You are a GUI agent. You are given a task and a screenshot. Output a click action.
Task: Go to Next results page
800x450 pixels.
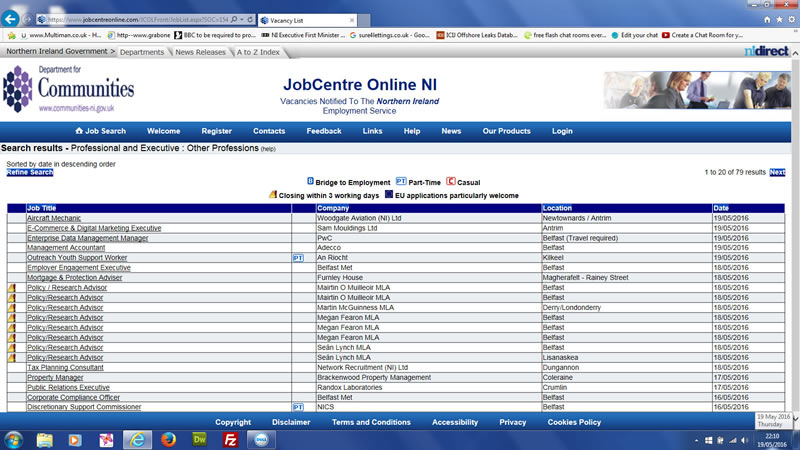(777, 172)
